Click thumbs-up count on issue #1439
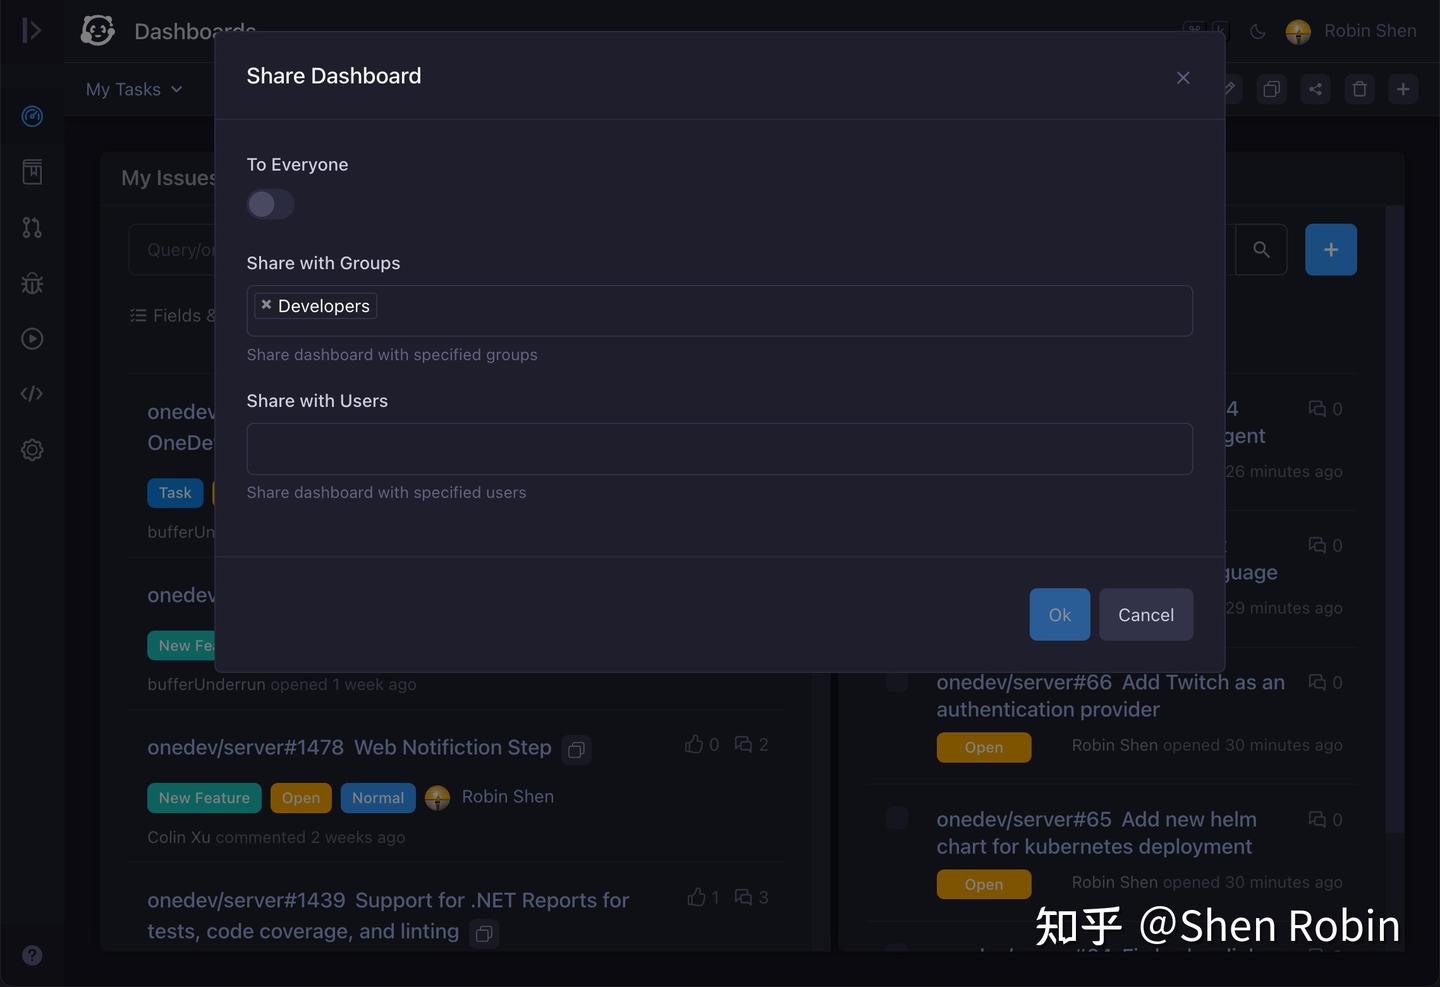This screenshot has height=987, width=1440. pyautogui.click(x=703, y=897)
